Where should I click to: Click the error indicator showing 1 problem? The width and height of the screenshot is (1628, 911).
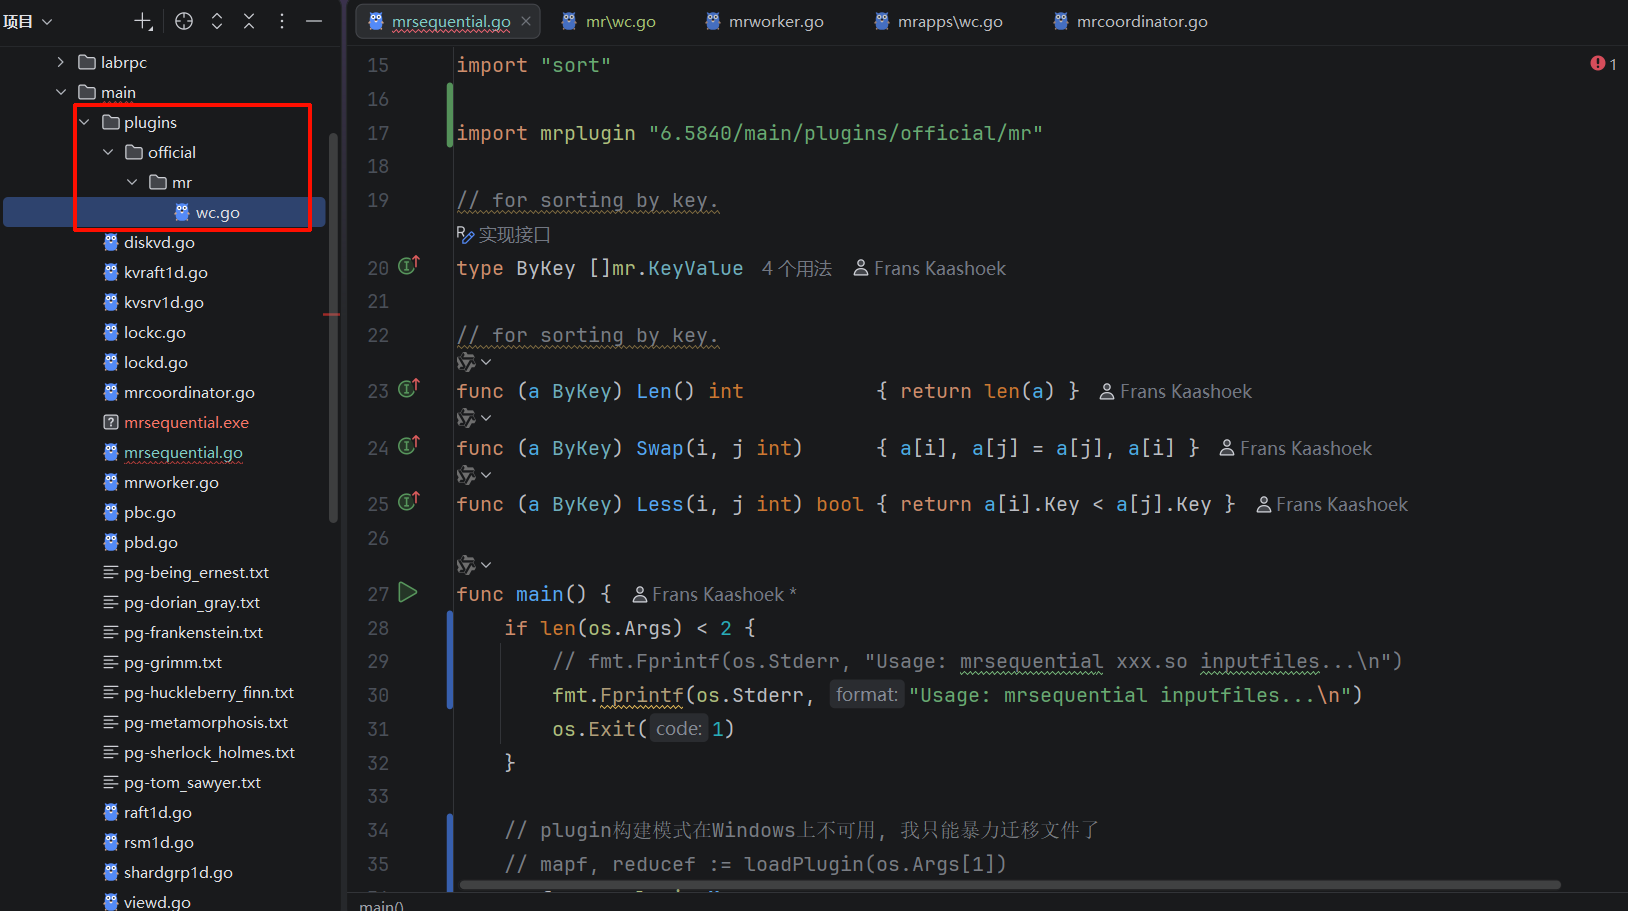pos(1603,64)
